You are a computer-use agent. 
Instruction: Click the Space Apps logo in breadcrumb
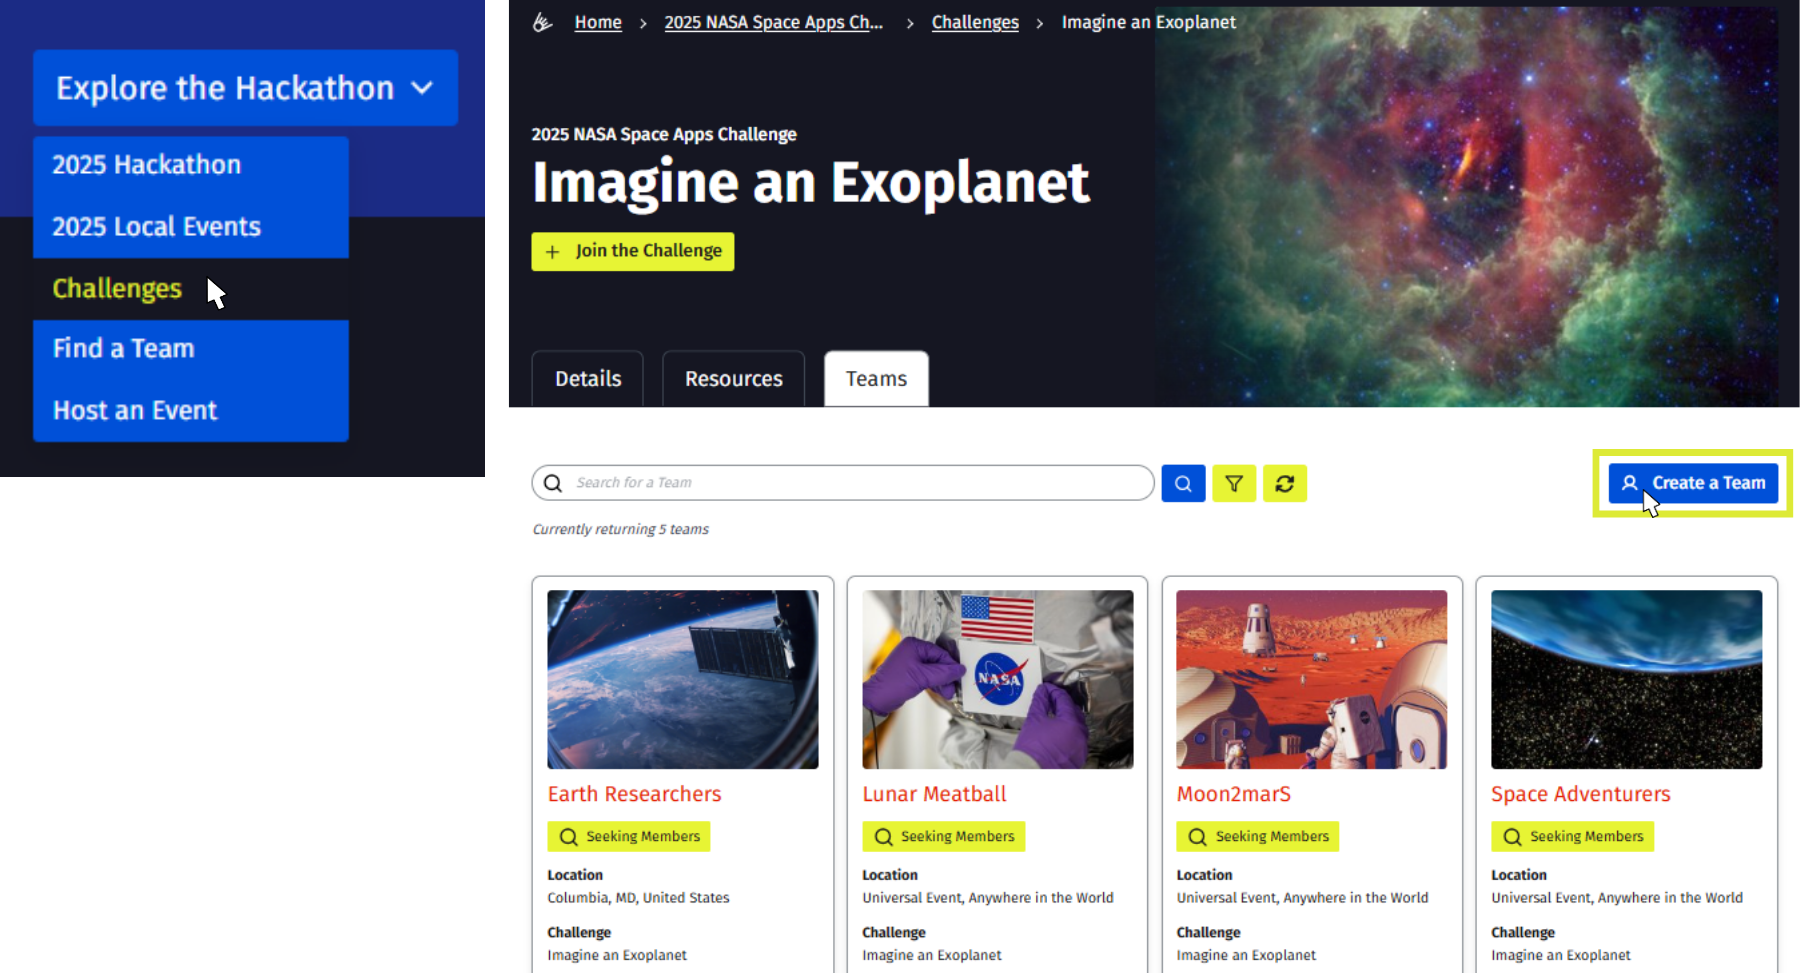[543, 22]
